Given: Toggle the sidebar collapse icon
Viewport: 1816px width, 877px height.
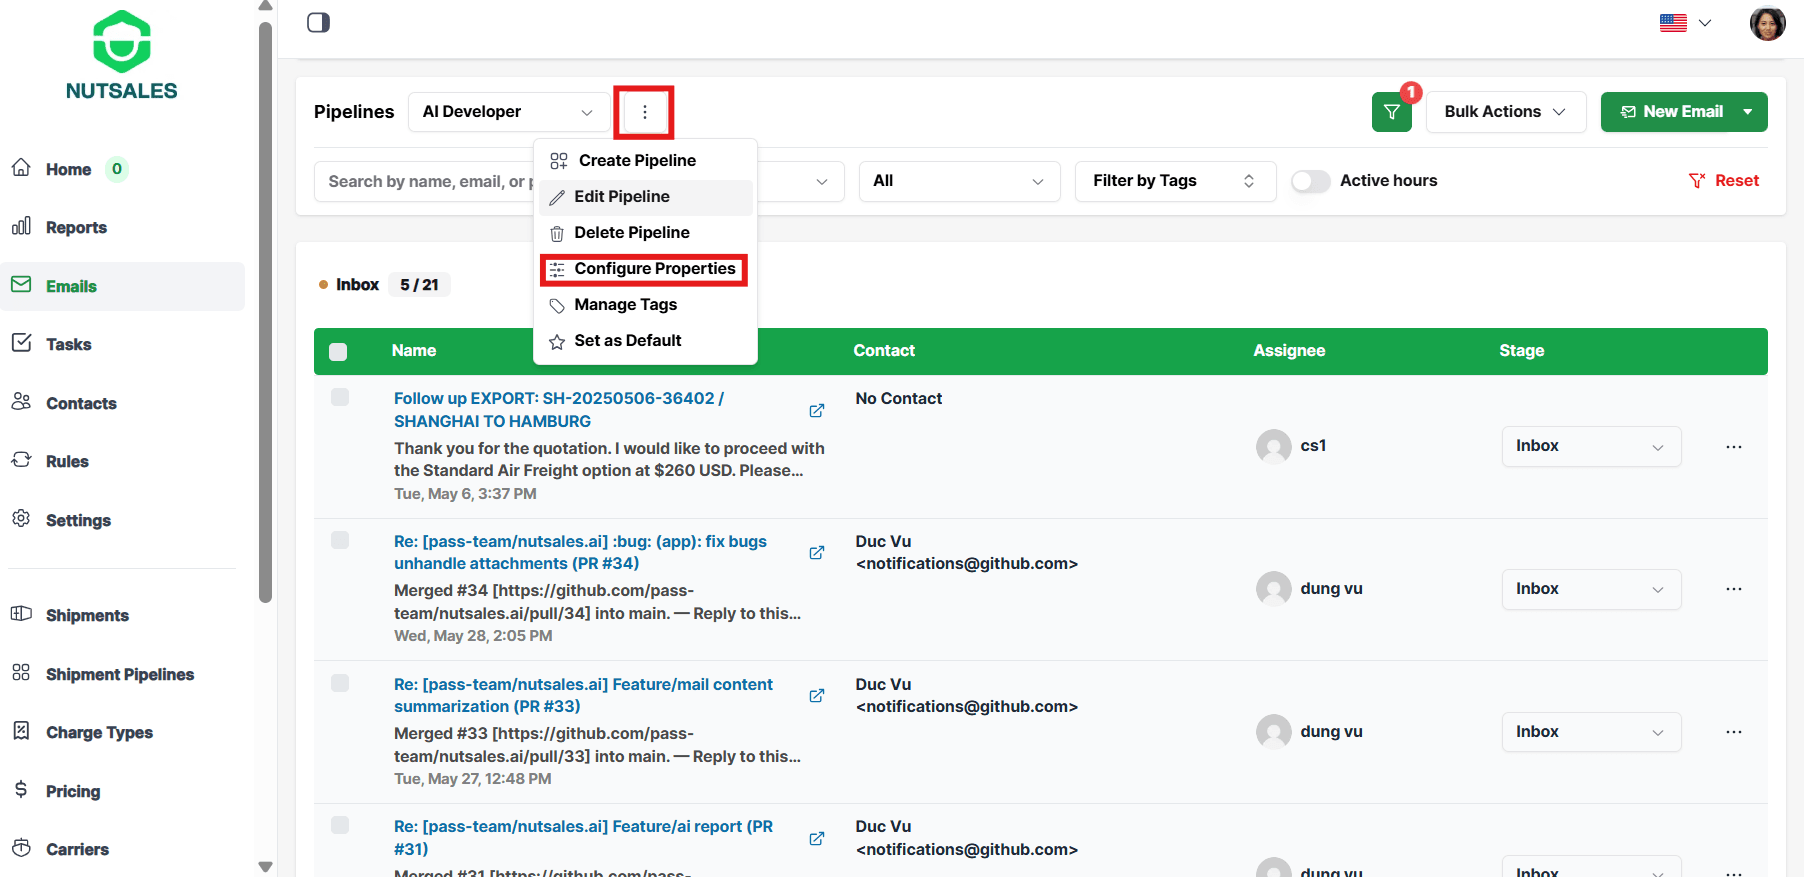Looking at the screenshot, I should pyautogui.click(x=318, y=23).
